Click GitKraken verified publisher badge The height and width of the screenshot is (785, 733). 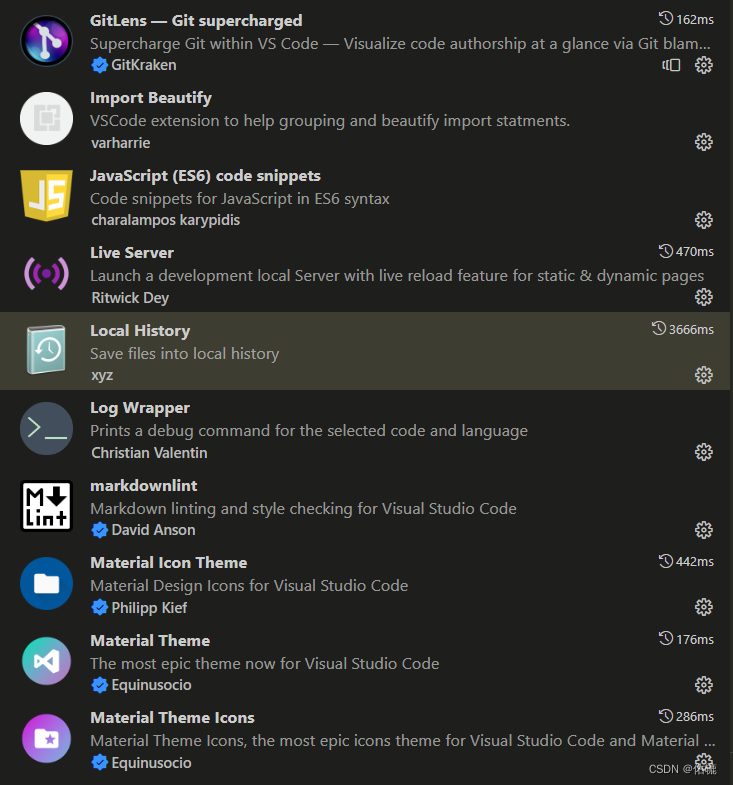(x=100, y=65)
